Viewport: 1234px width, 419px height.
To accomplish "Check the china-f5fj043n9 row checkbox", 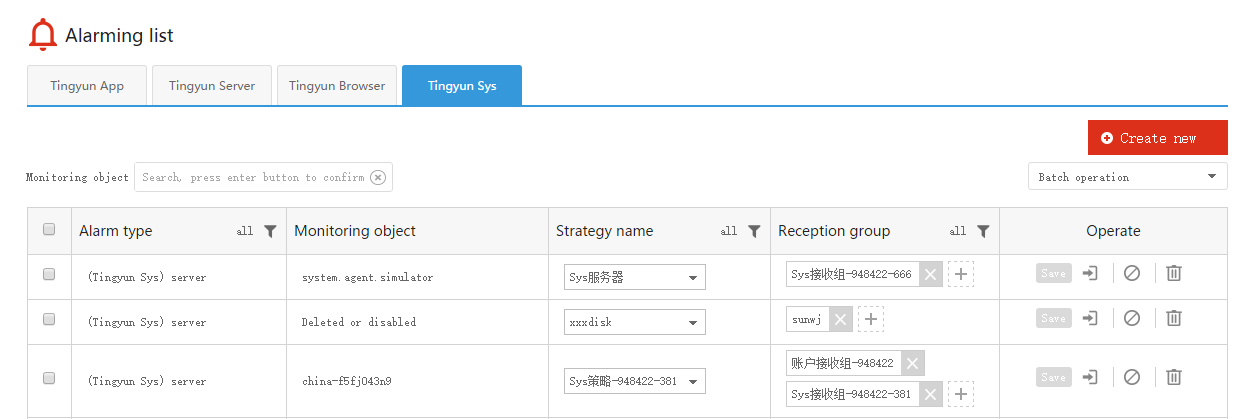I will (x=49, y=378).
